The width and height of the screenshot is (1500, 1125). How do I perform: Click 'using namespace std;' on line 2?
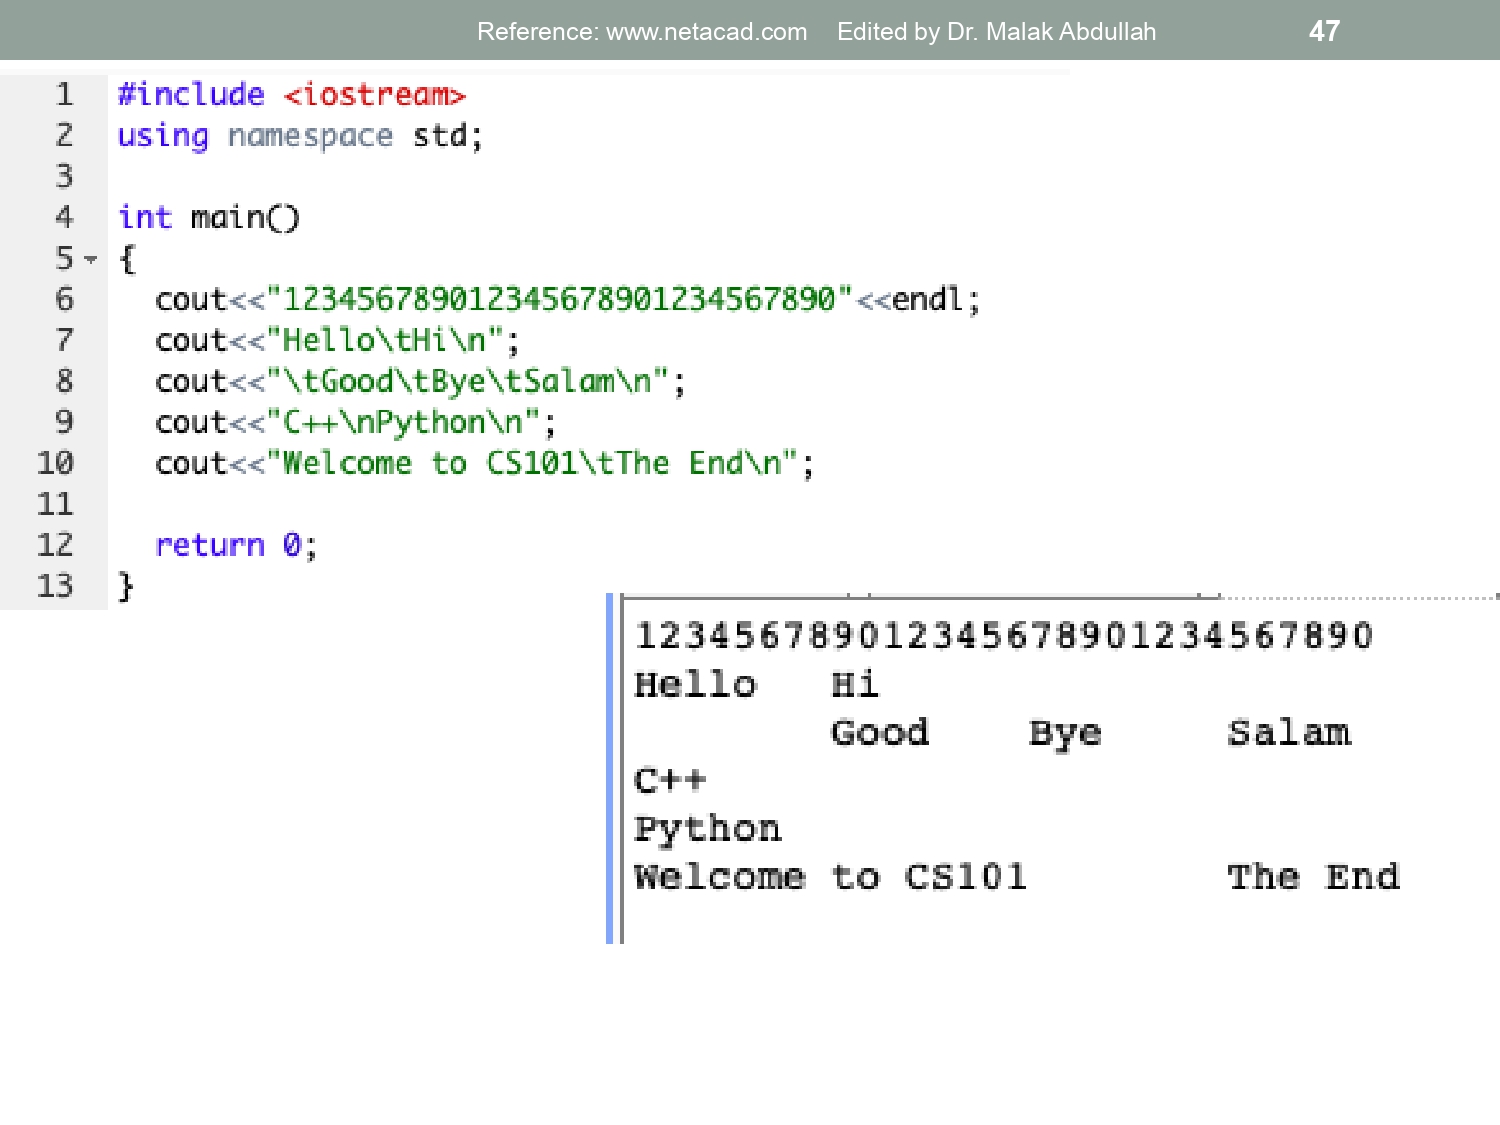299,136
